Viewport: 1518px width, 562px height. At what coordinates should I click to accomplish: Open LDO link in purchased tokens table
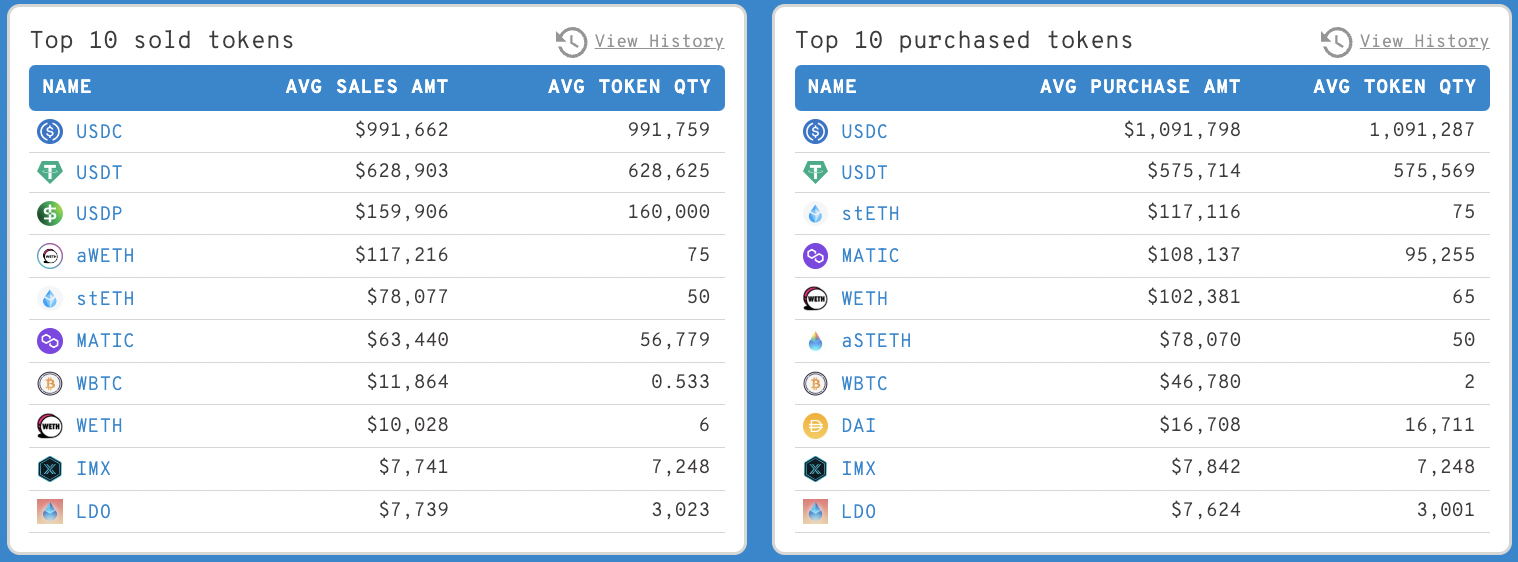[x=858, y=512]
